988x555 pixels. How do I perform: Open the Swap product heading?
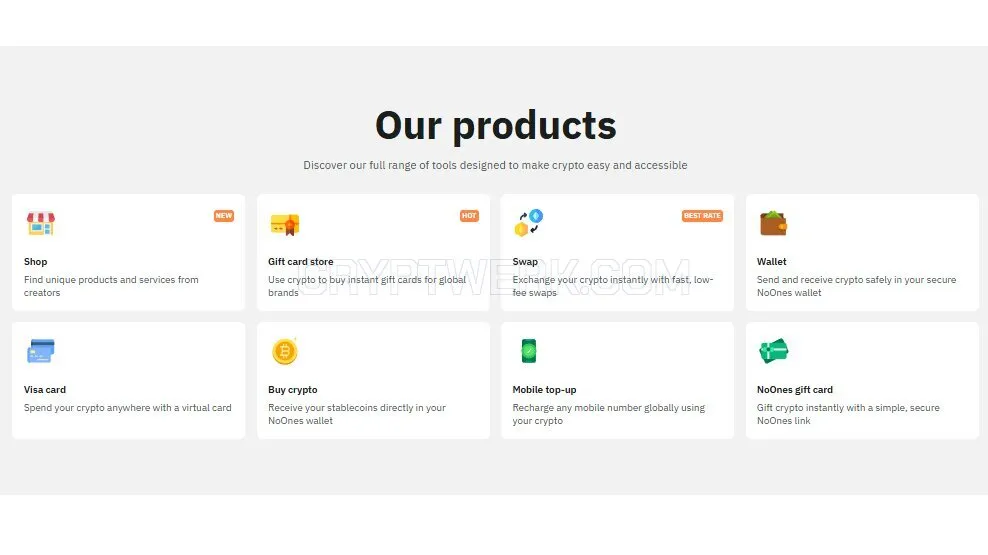[x=525, y=261]
